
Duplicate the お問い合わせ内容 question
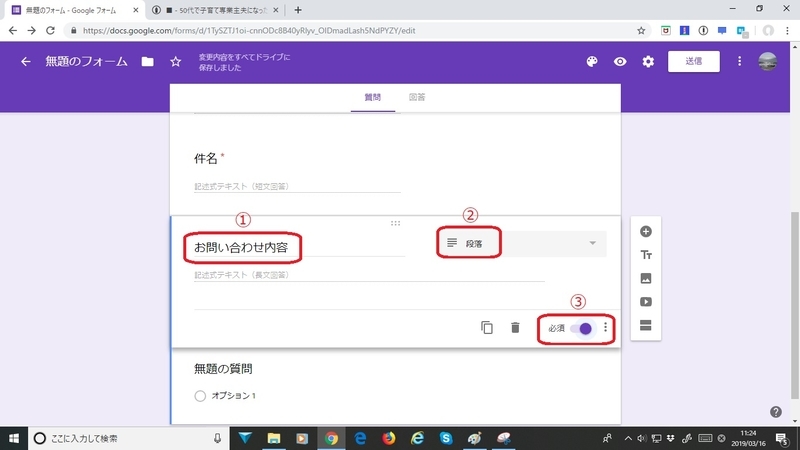[x=487, y=328]
